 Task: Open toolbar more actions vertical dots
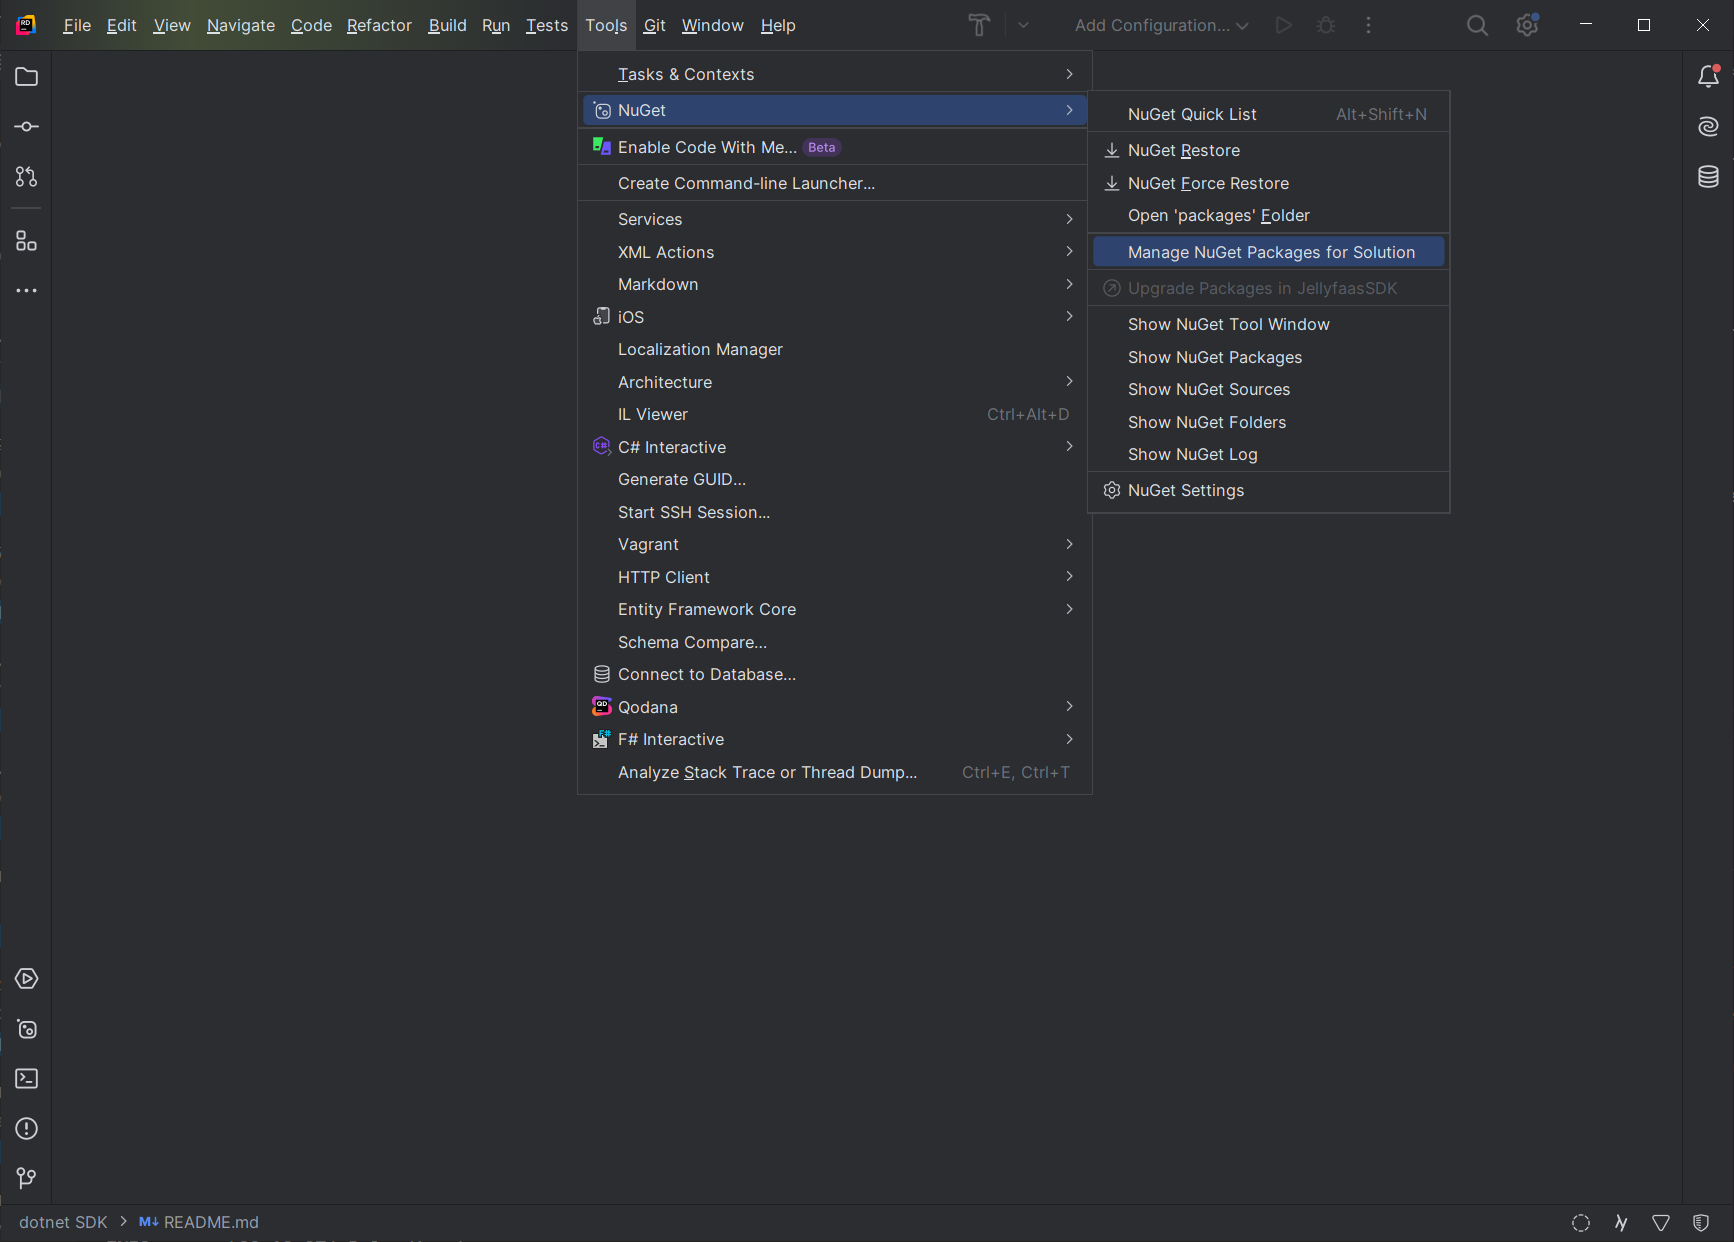[1368, 26]
